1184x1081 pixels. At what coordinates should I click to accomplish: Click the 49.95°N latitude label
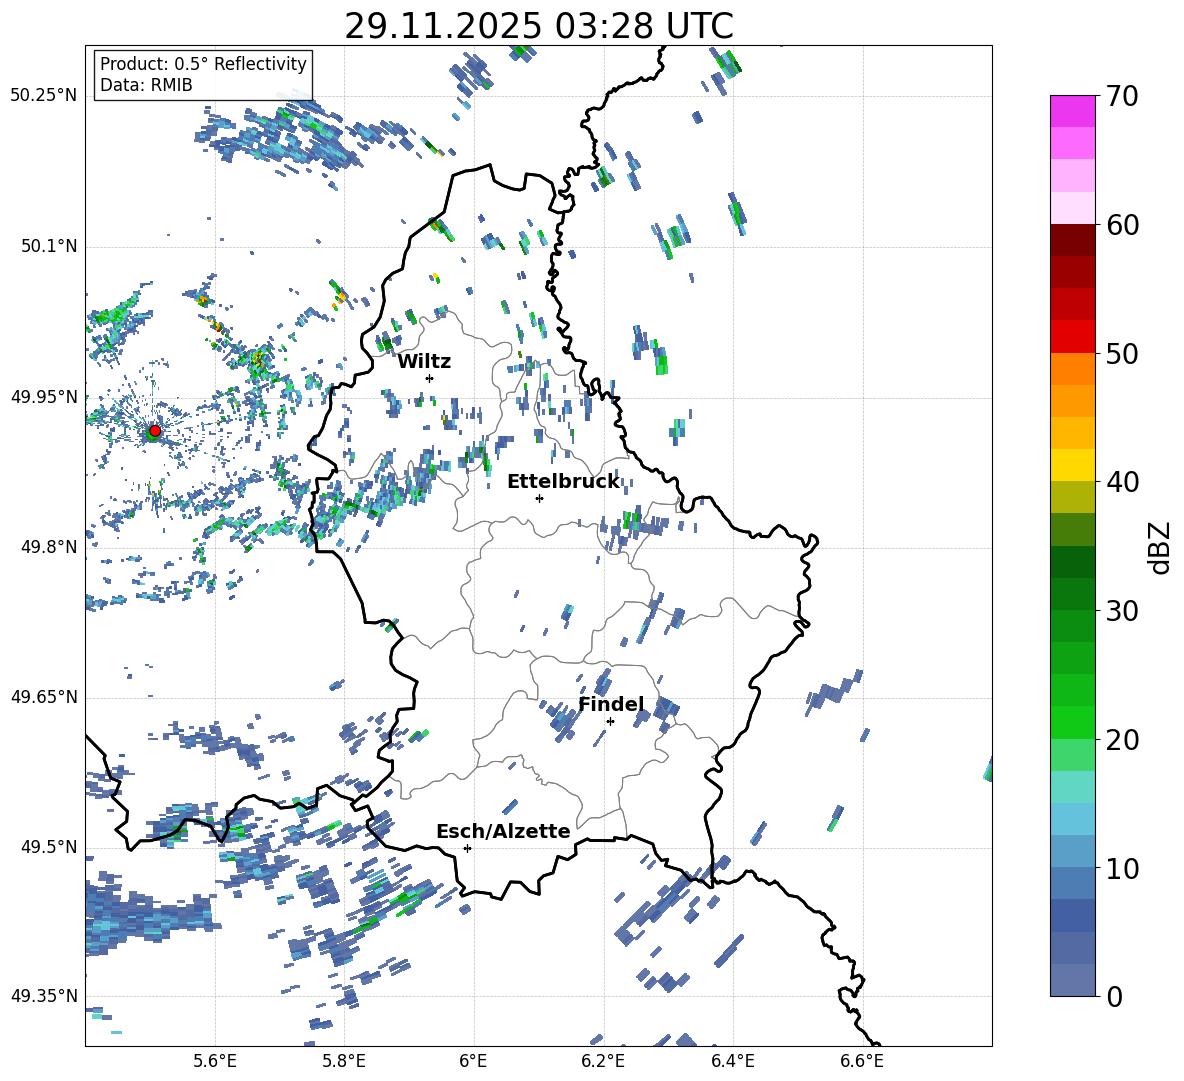[45, 396]
